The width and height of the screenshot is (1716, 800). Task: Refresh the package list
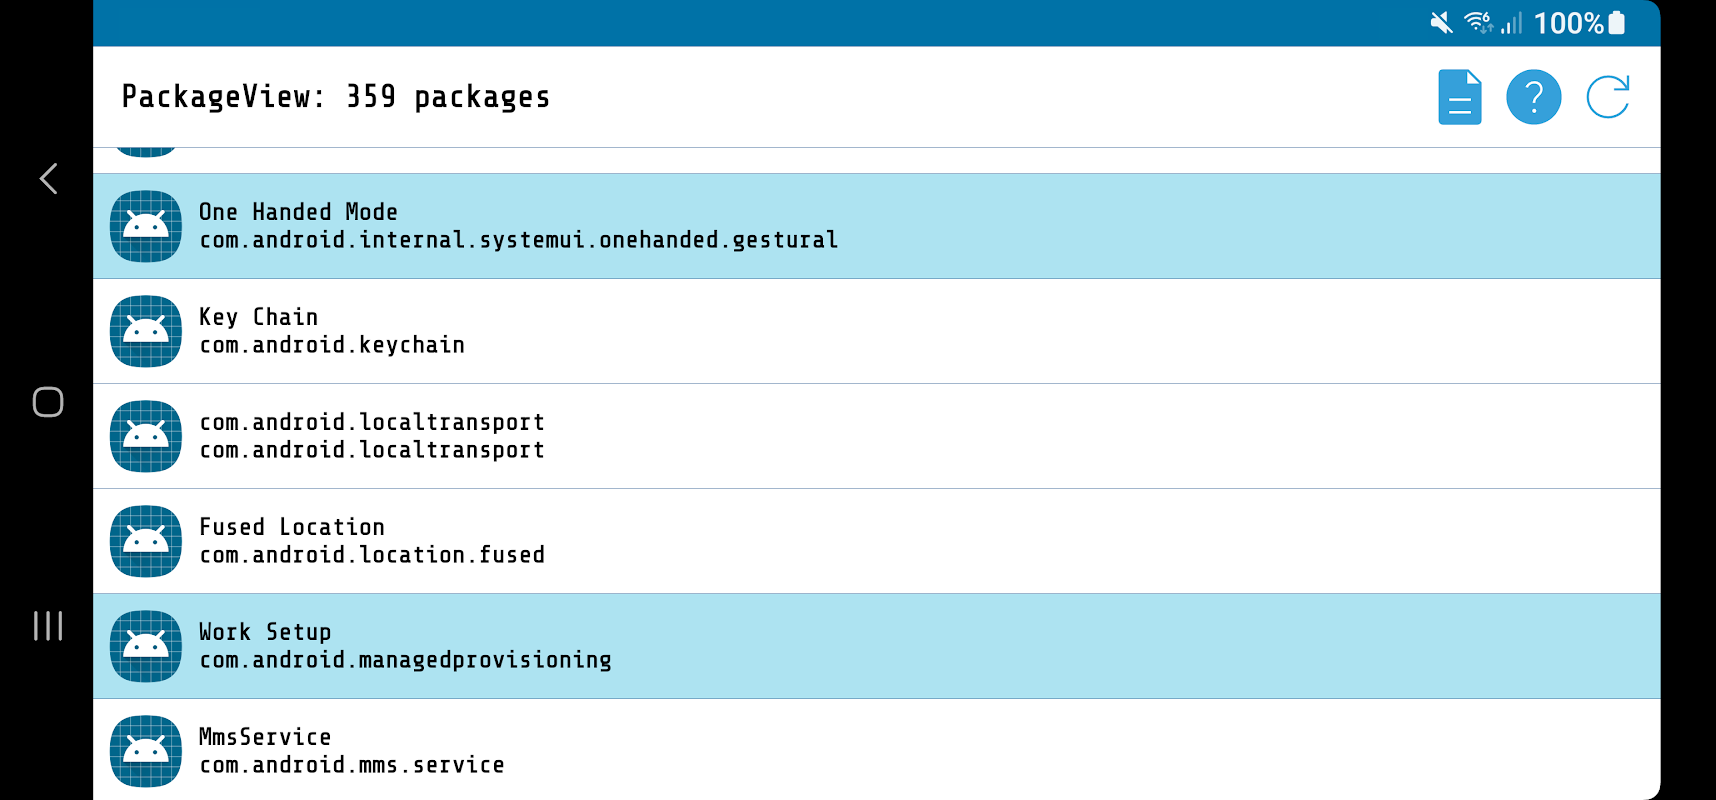[1607, 97]
